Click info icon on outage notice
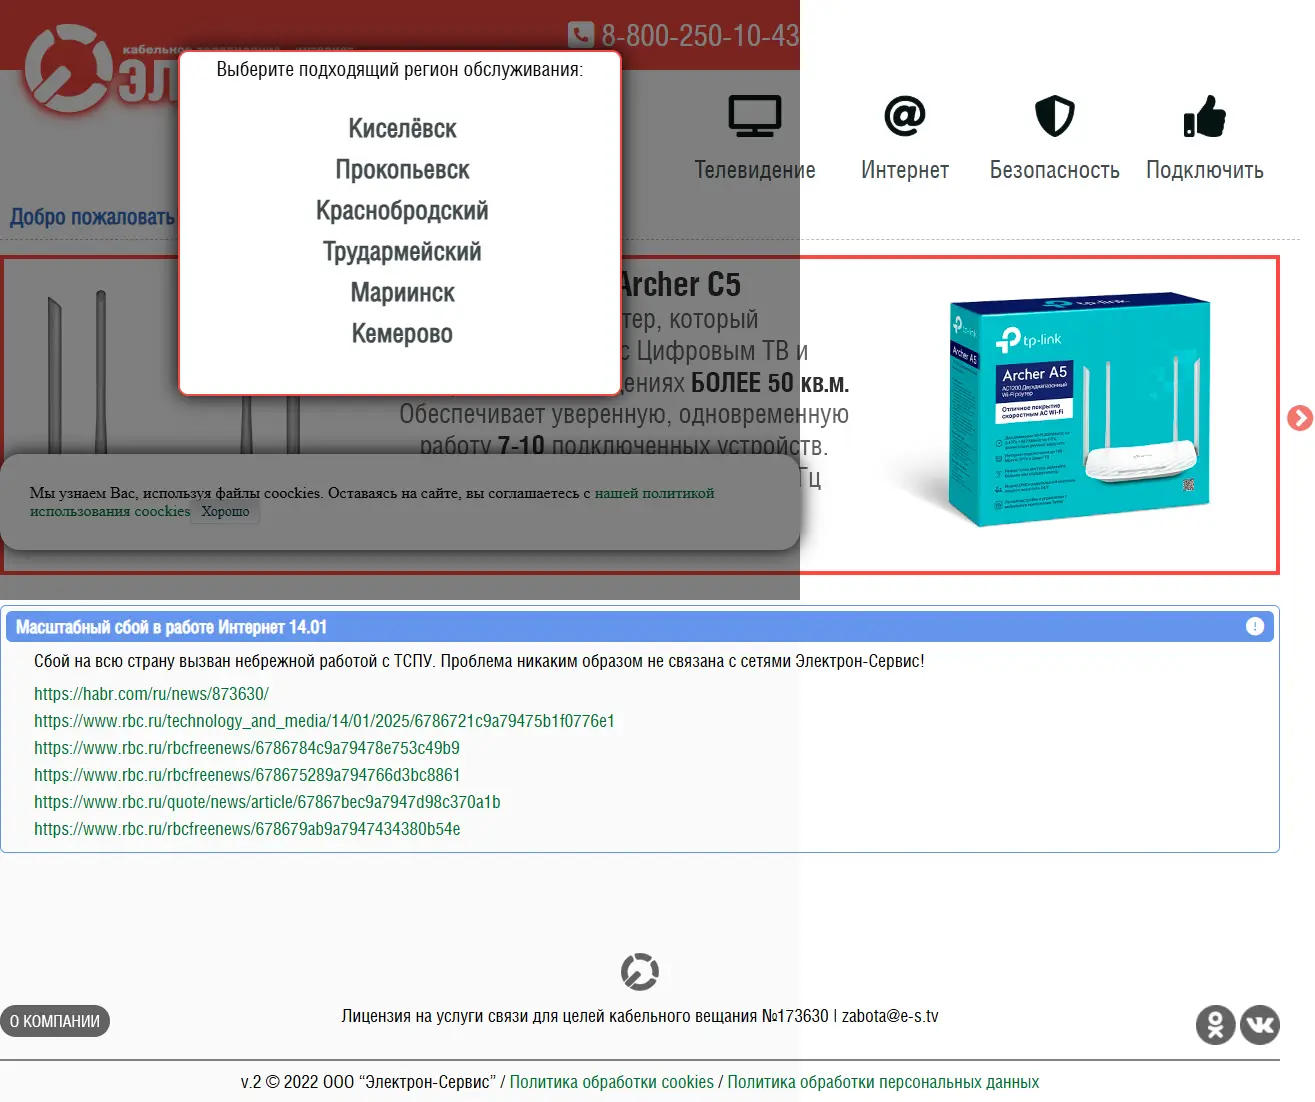The image size is (1315, 1102). coord(1255,626)
